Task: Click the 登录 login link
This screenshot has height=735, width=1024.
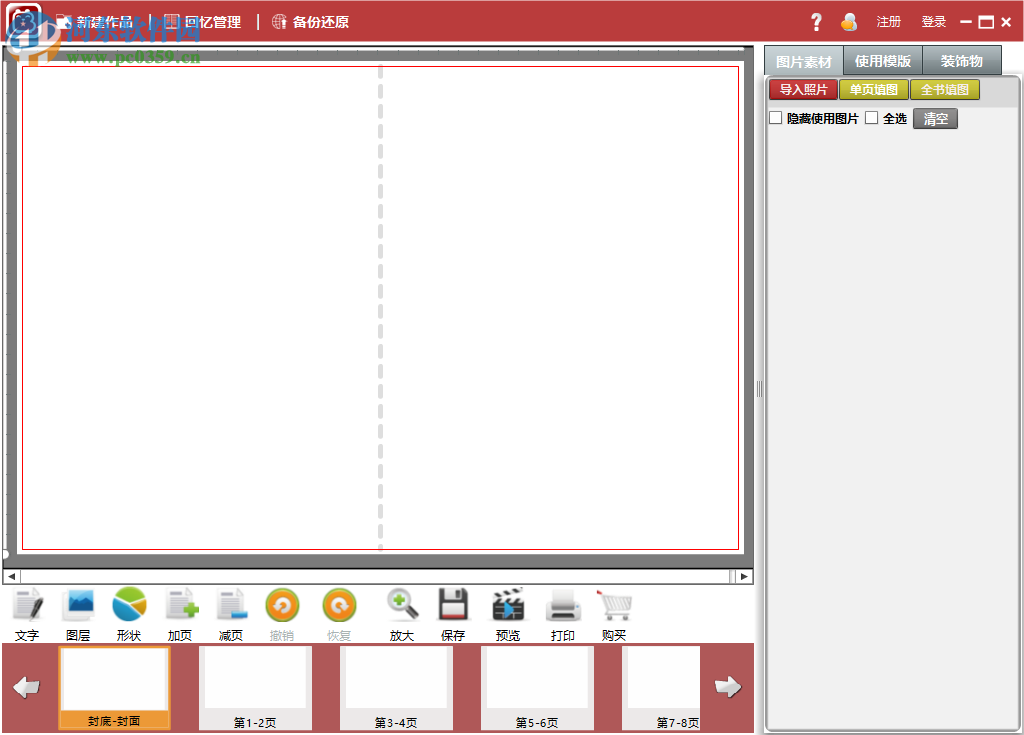Action: click(x=934, y=22)
